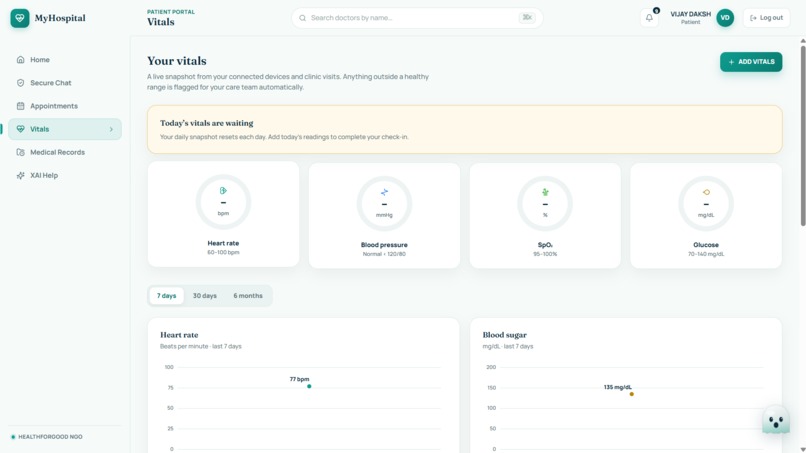Click the 70-140 mg/dL range text
This screenshot has height=453, width=806.
[x=706, y=254]
